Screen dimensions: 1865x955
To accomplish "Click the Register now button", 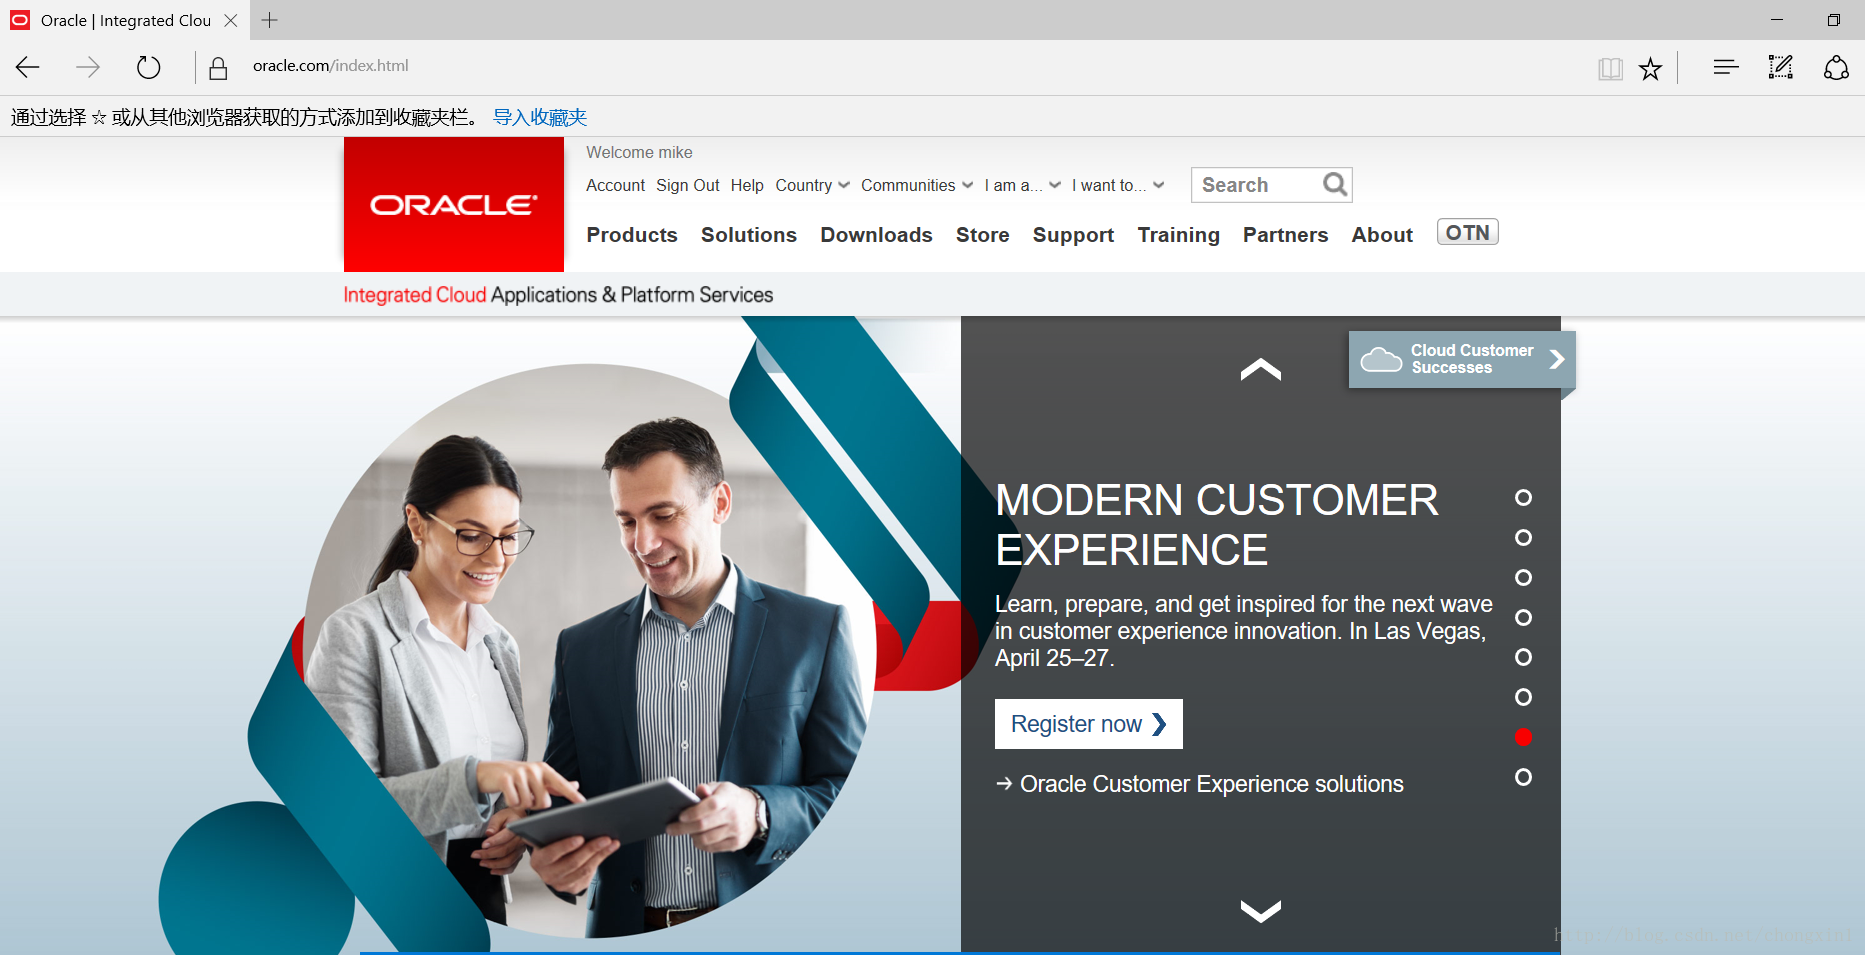I will [x=1088, y=724].
